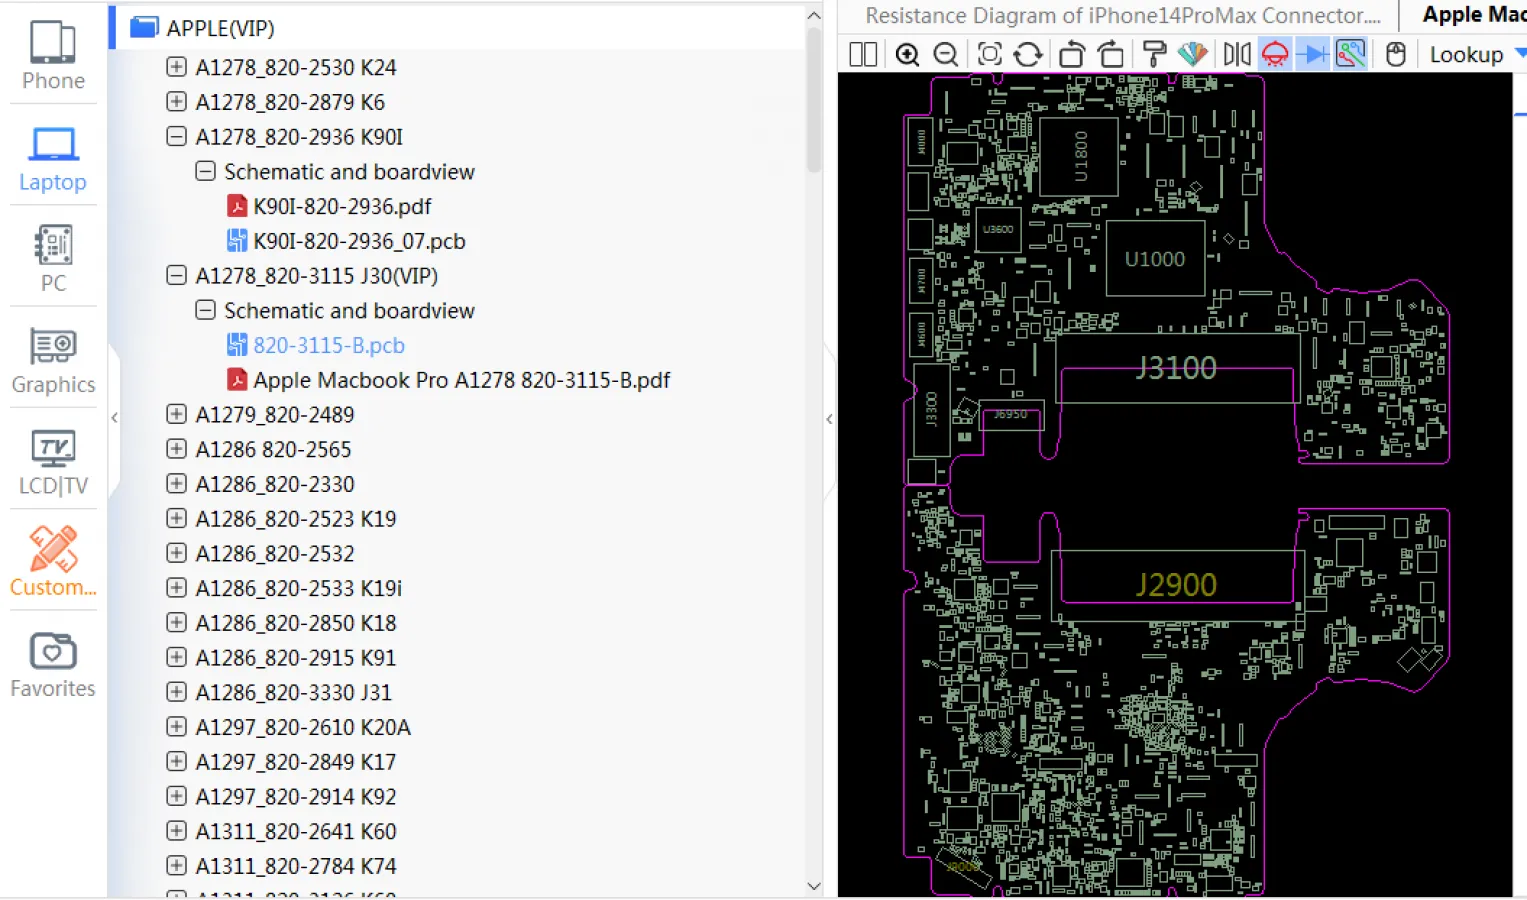Click the tree scrollbar up arrow
The image size is (1527, 900).
tap(814, 16)
